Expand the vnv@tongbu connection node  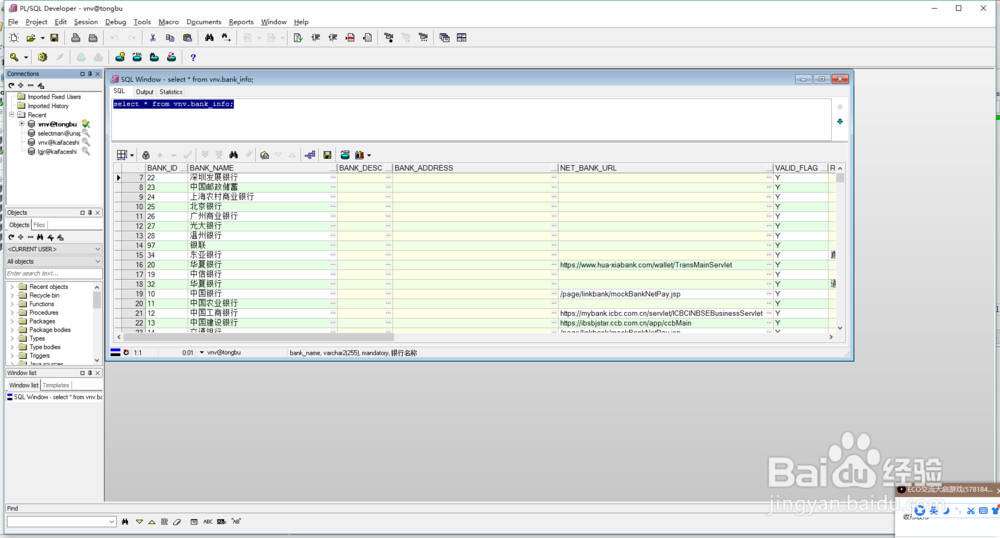pos(22,124)
